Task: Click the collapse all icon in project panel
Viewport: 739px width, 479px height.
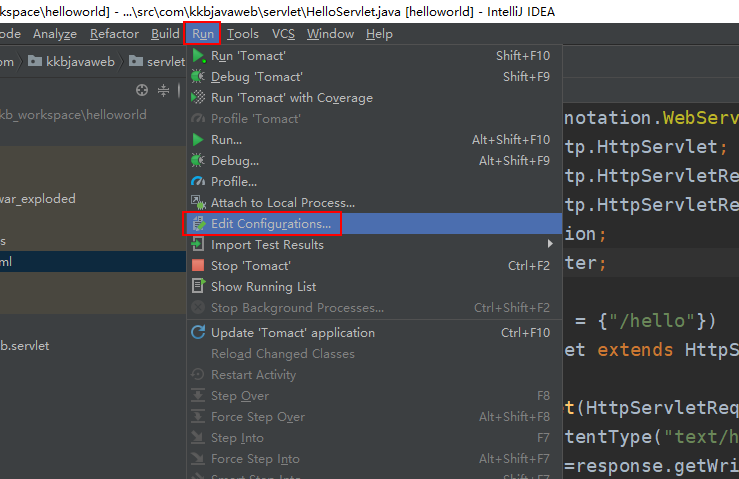Action: [x=164, y=90]
